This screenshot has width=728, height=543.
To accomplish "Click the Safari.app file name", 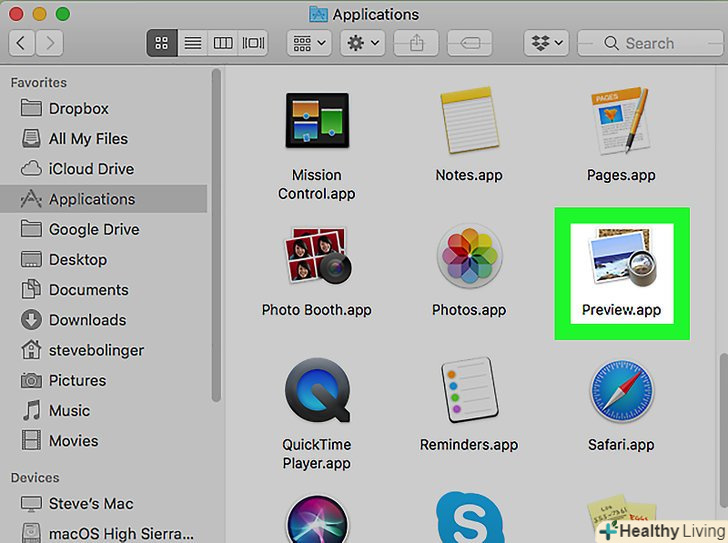I will pyautogui.click(x=621, y=445).
